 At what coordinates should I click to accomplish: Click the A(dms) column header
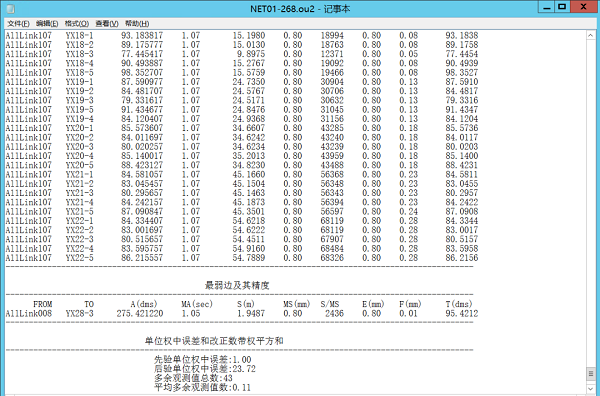143,304
